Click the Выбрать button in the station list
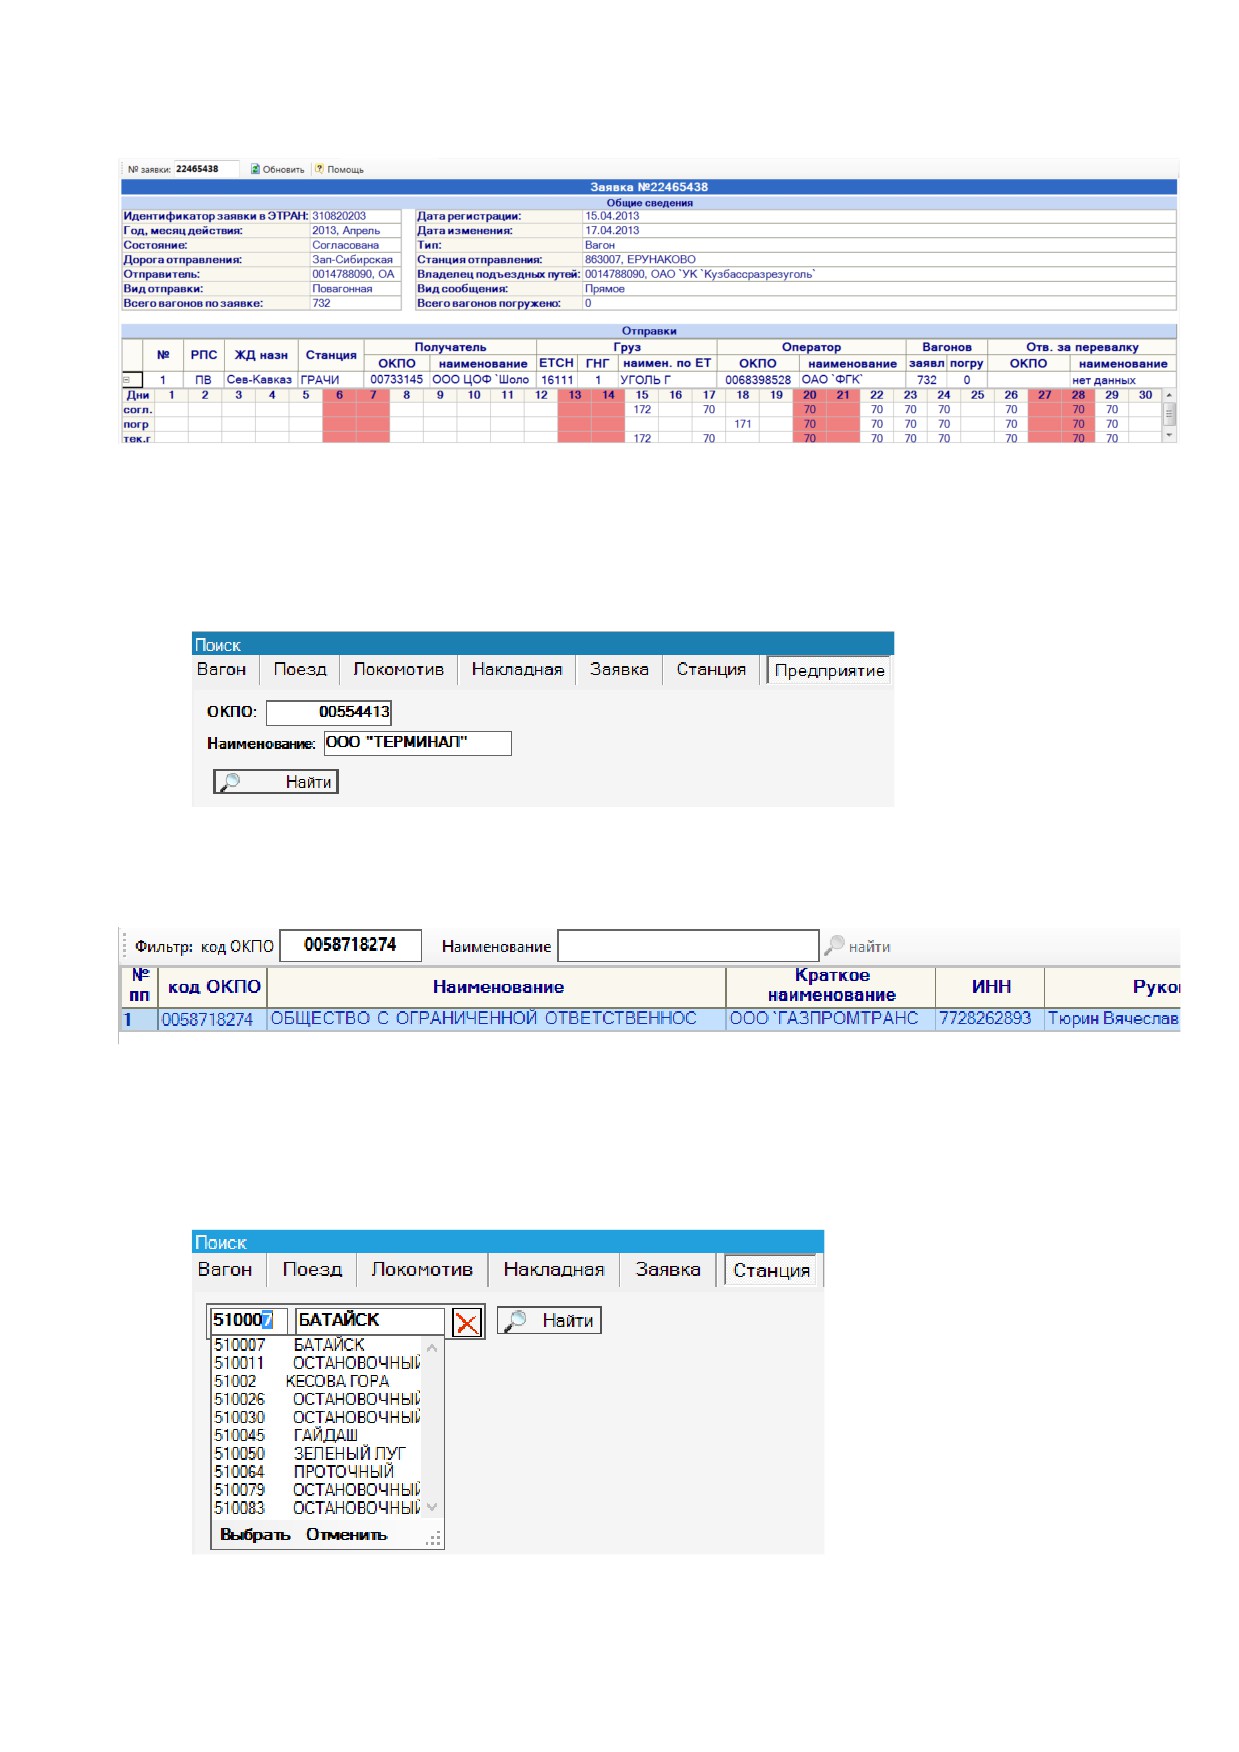This screenshot has height=1752, width=1239. click(255, 1535)
